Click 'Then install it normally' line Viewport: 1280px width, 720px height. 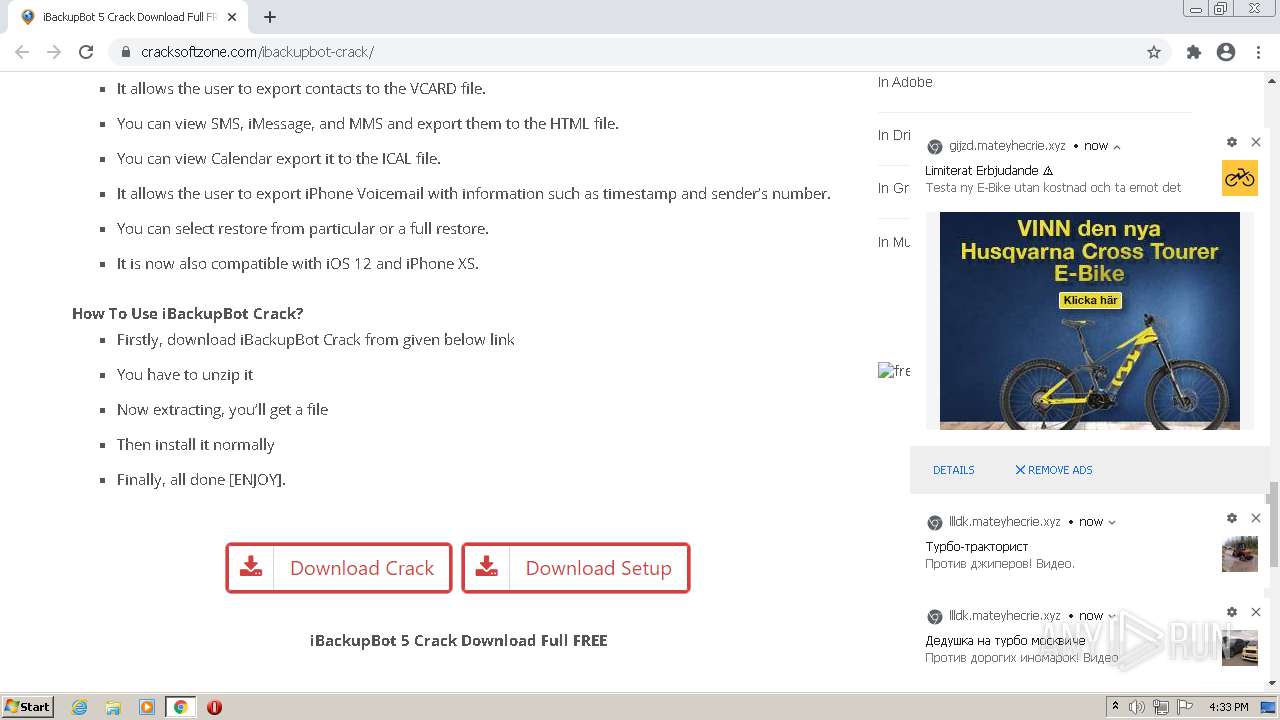click(196, 444)
